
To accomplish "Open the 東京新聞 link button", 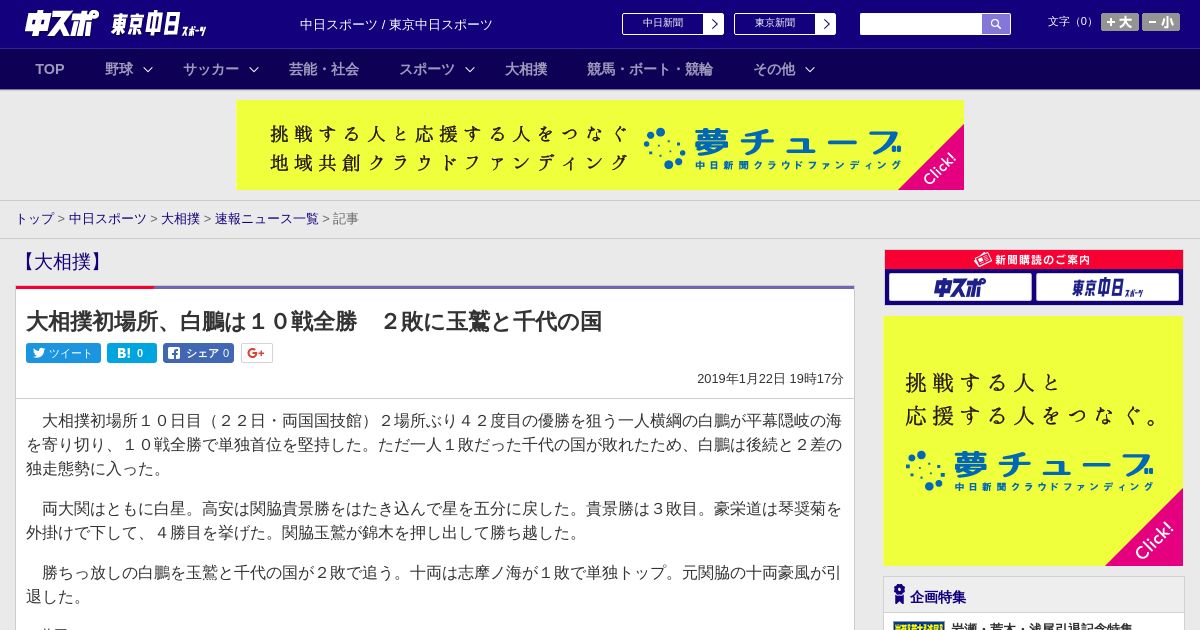I will pos(775,24).
